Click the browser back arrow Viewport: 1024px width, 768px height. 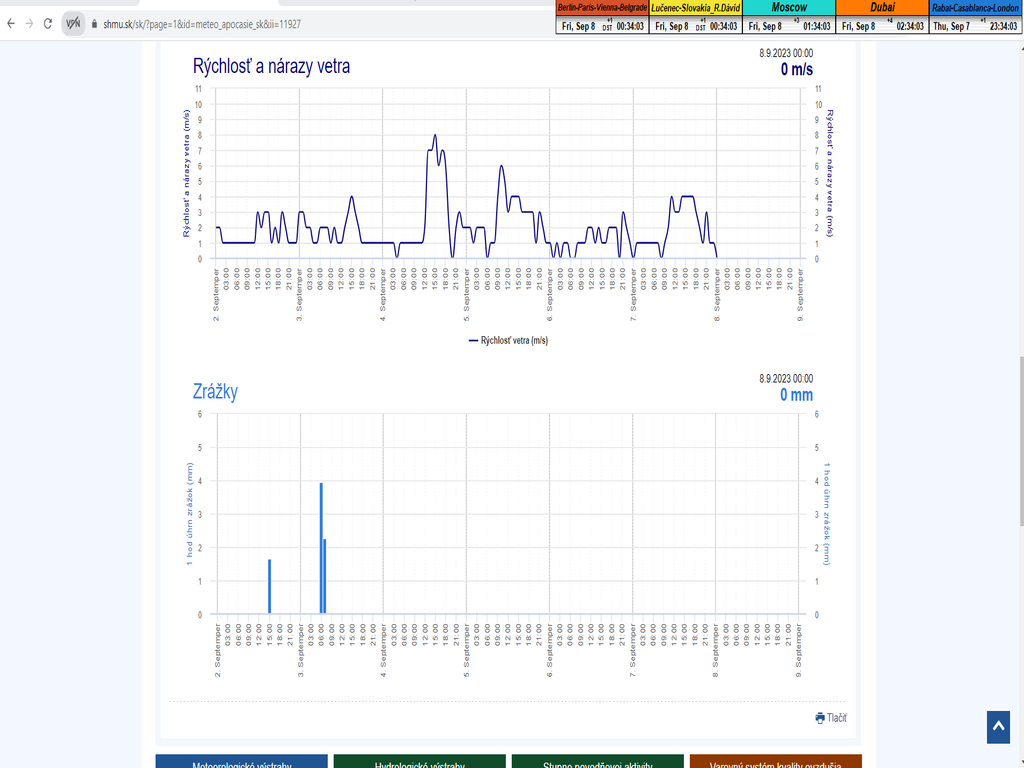point(11,23)
